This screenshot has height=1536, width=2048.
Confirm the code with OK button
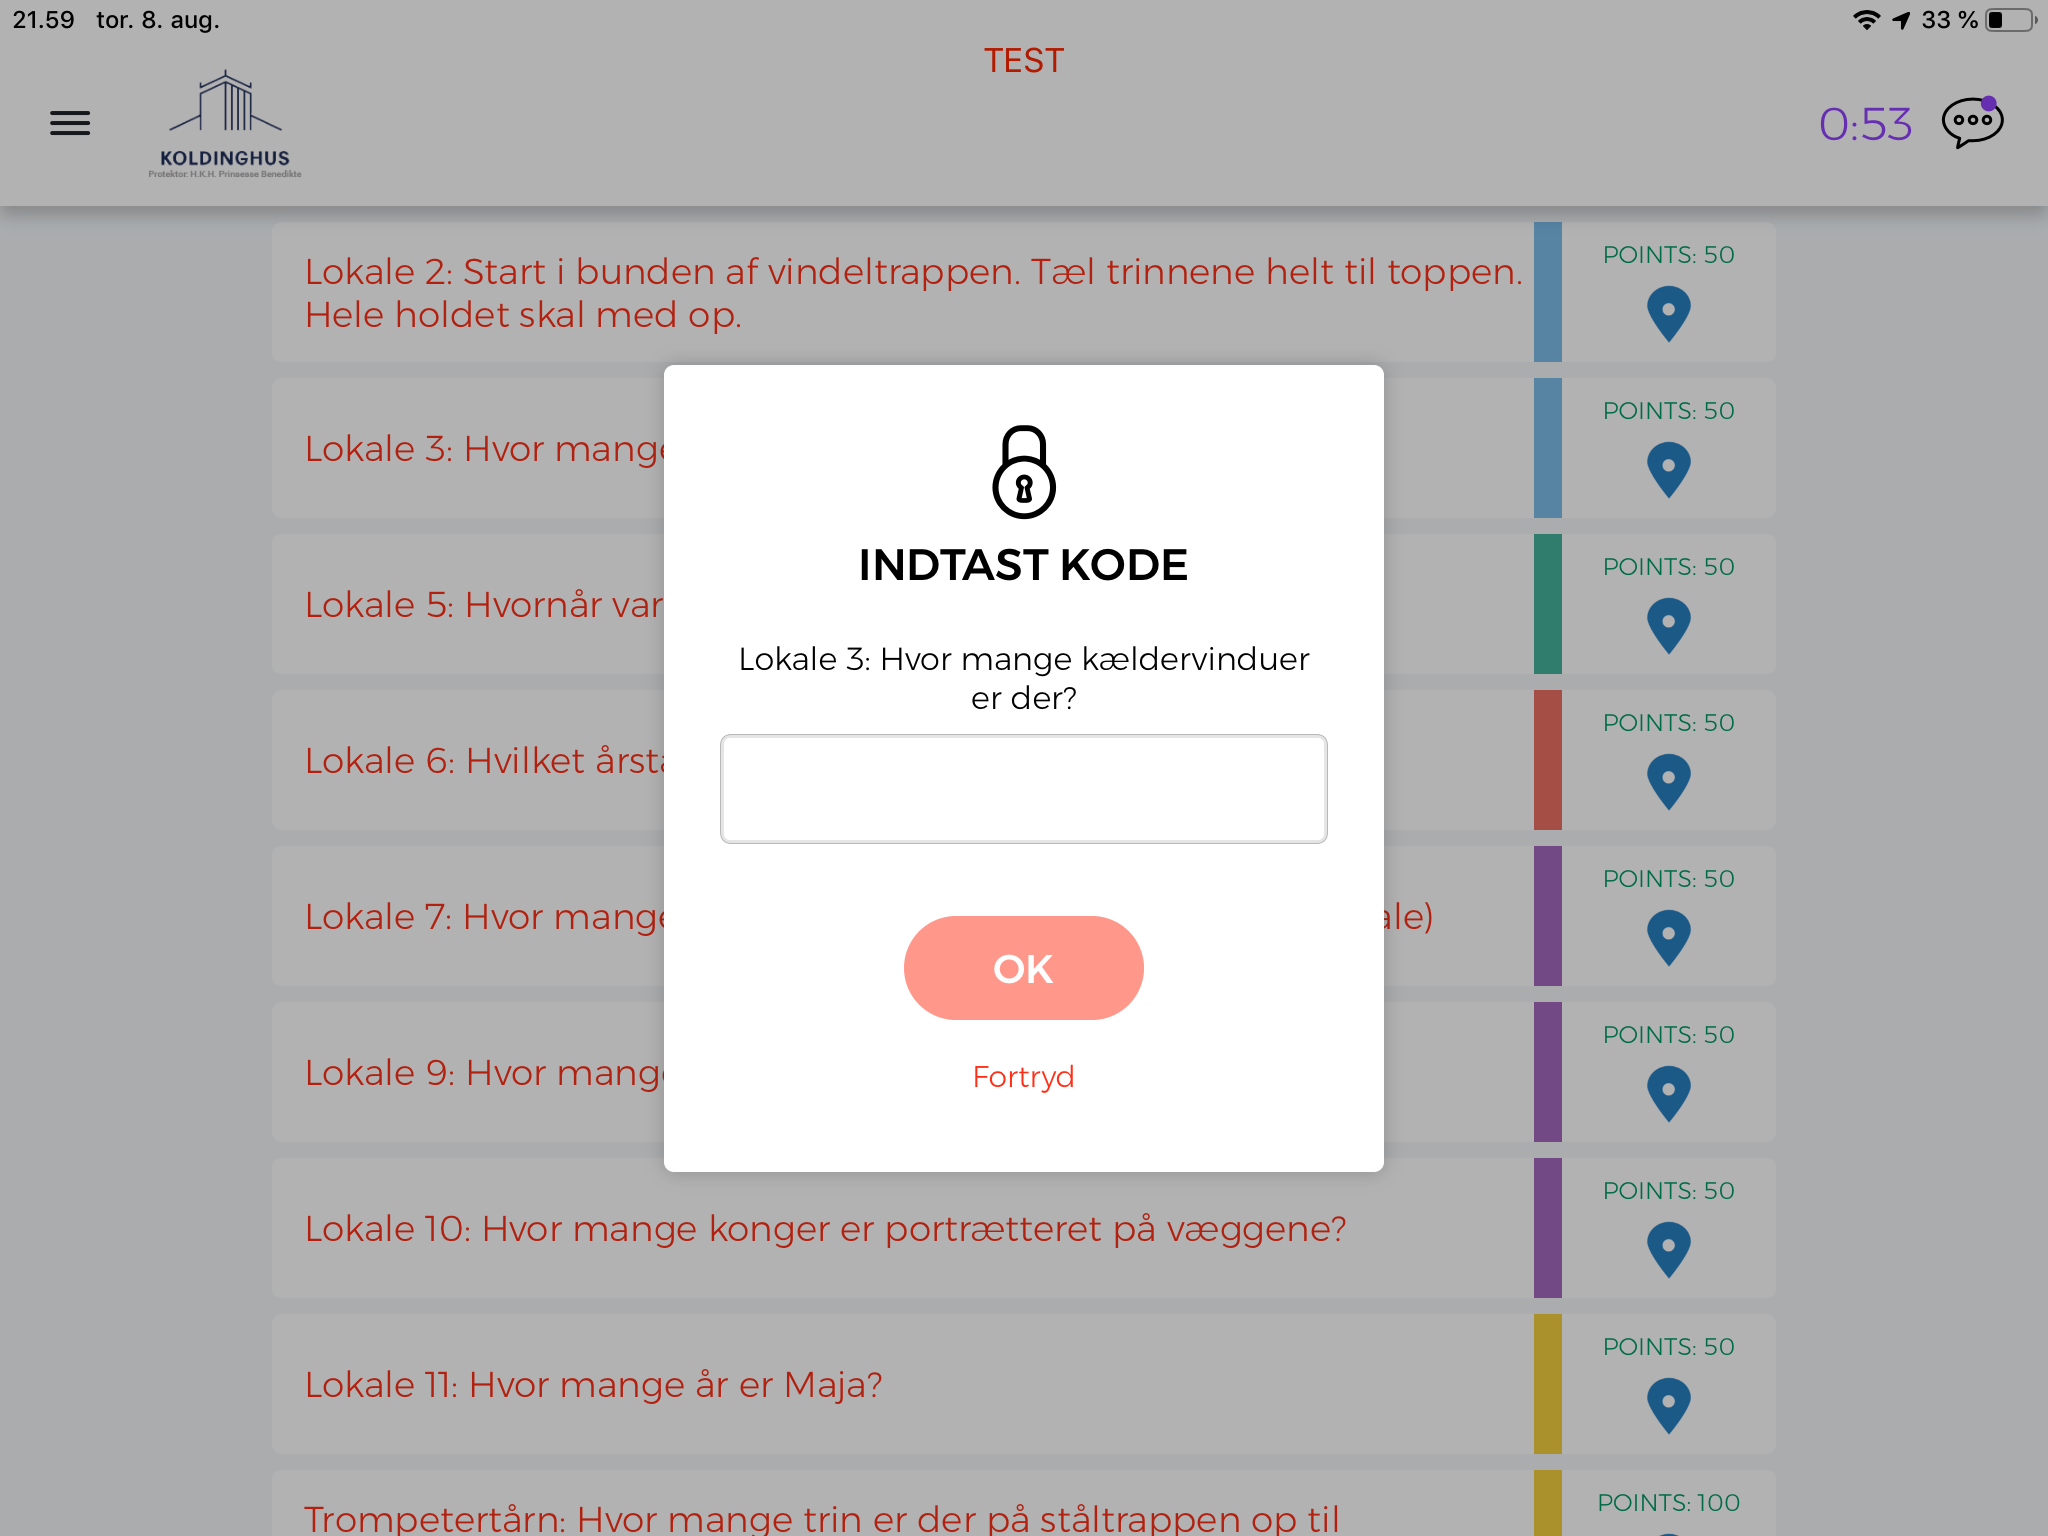tap(1023, 968)
